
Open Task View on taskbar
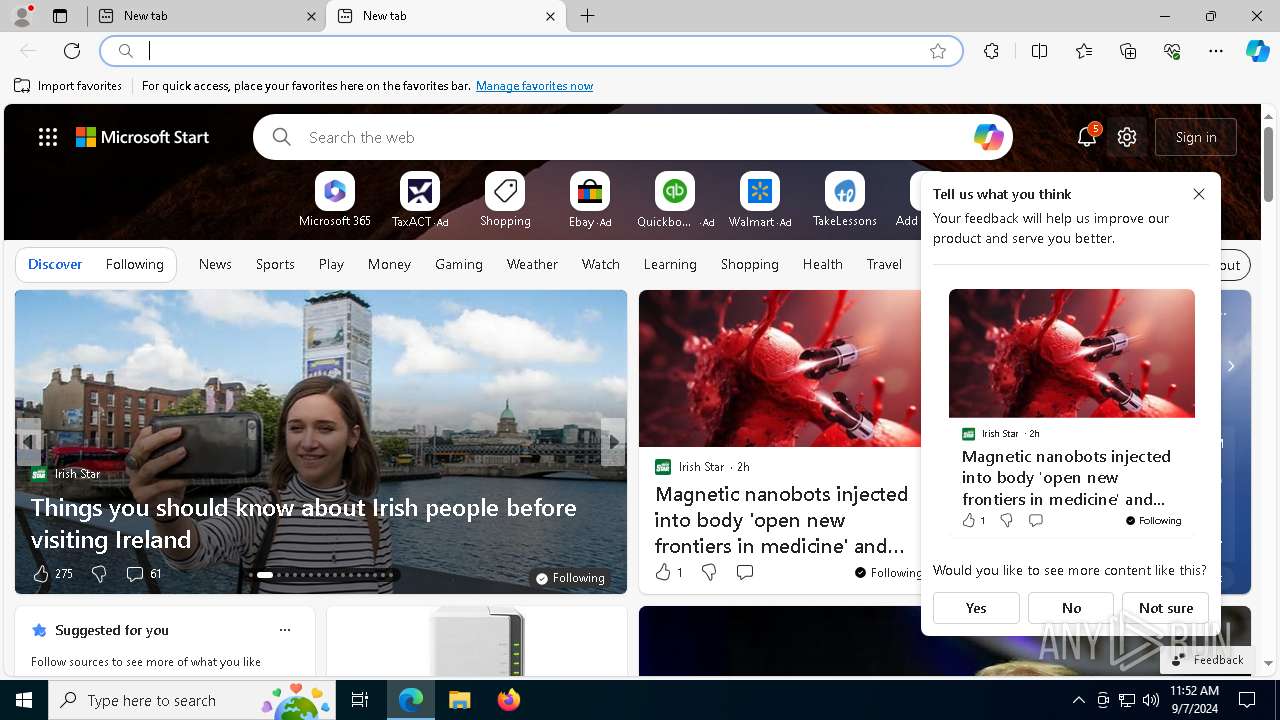tap(360, 700)
